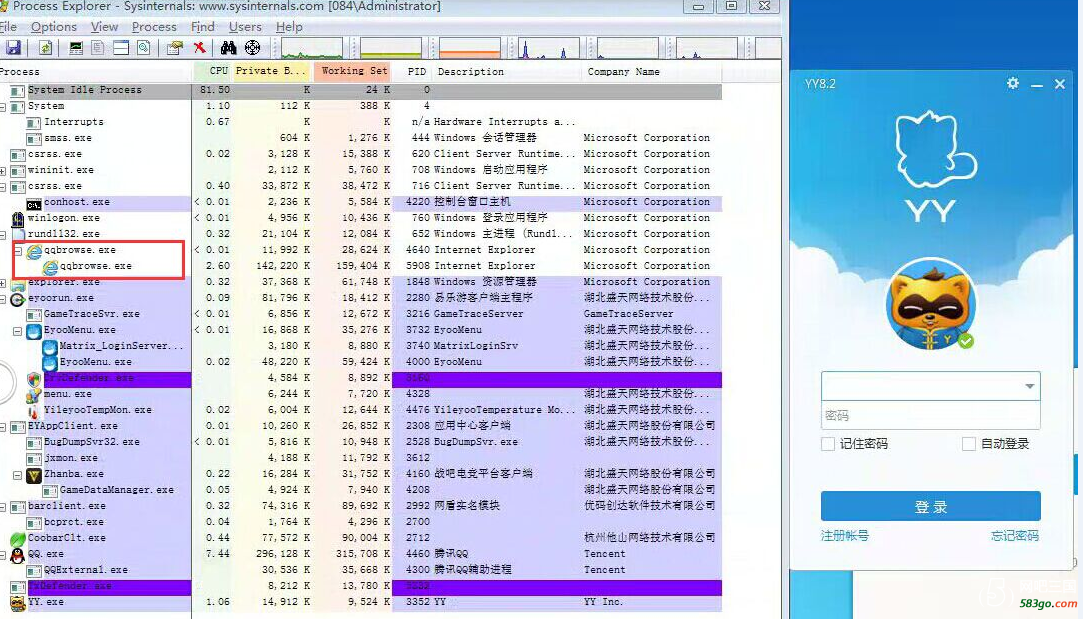Open the View menu
Viewport: 1083px width, 619px height.
104,27
